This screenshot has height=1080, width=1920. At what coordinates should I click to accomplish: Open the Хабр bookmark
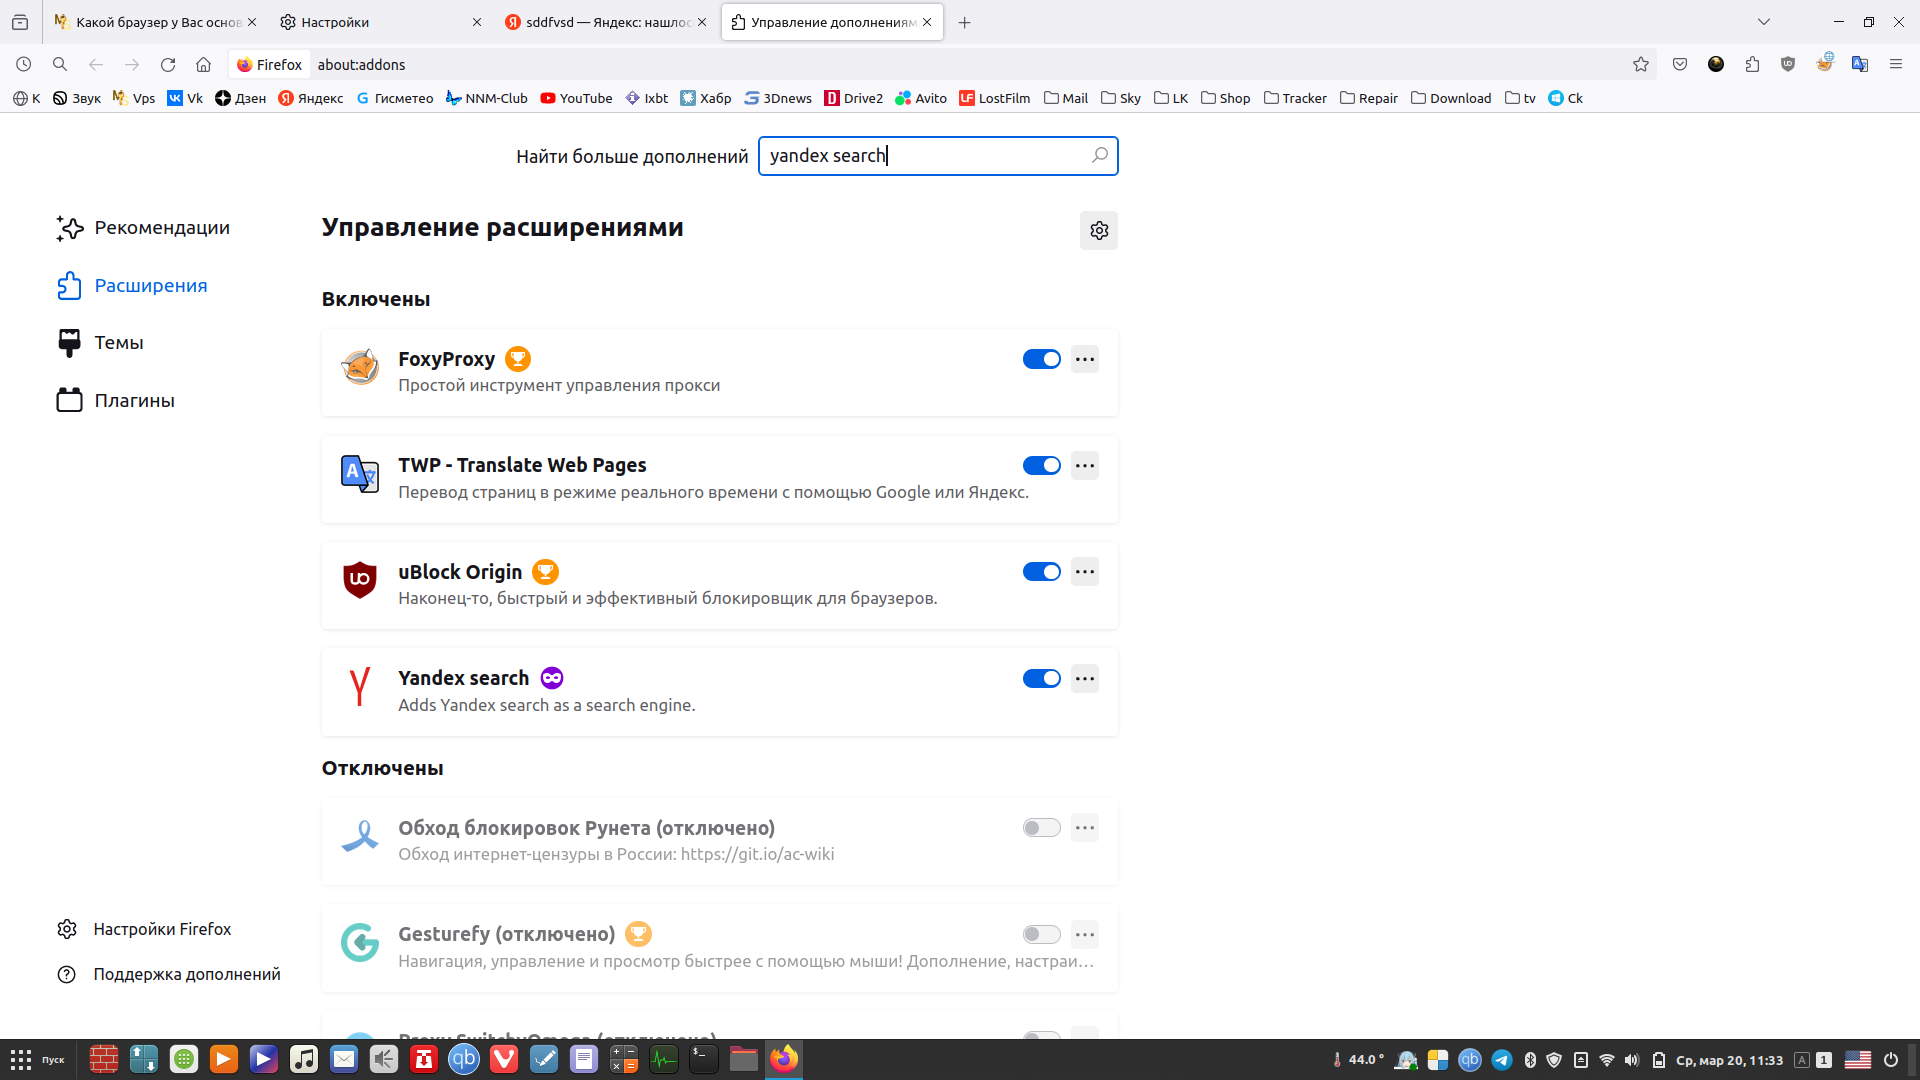coord(706,98)
